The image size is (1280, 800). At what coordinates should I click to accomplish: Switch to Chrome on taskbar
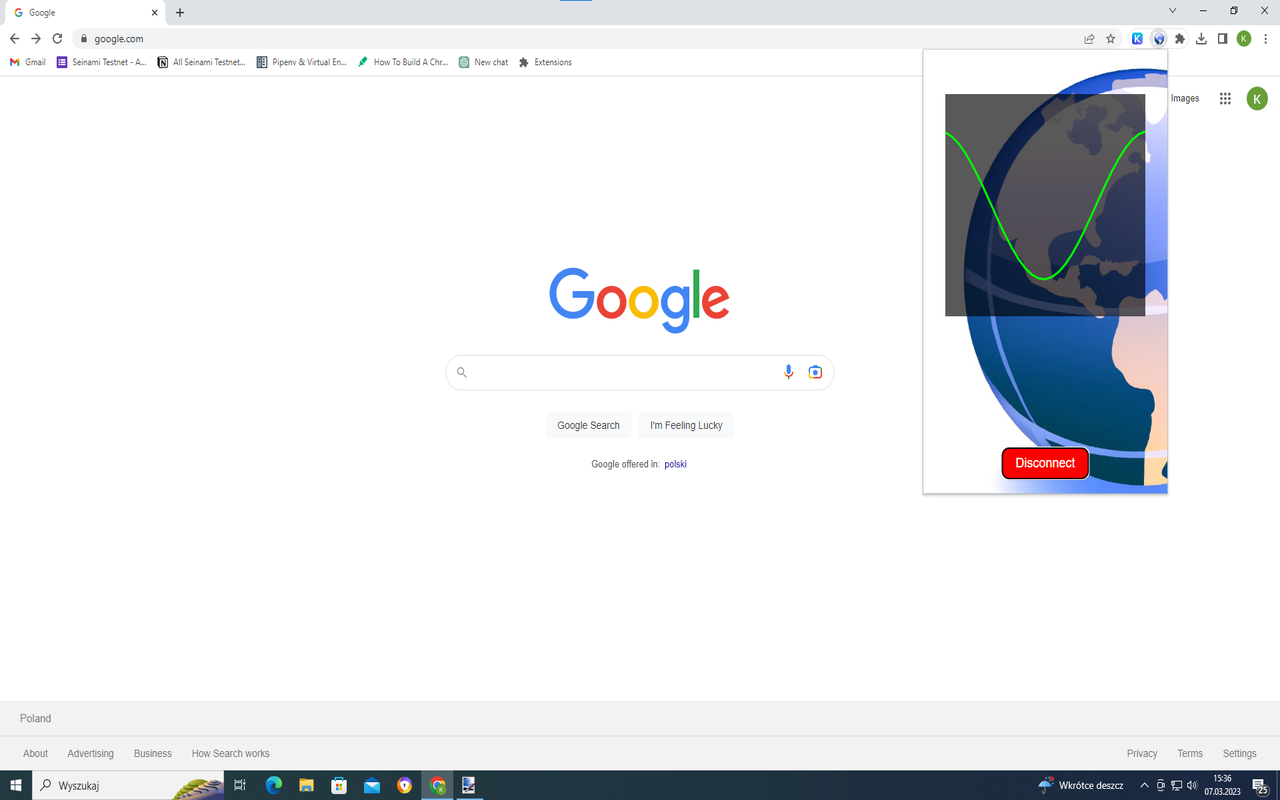(x=437, y=785)
